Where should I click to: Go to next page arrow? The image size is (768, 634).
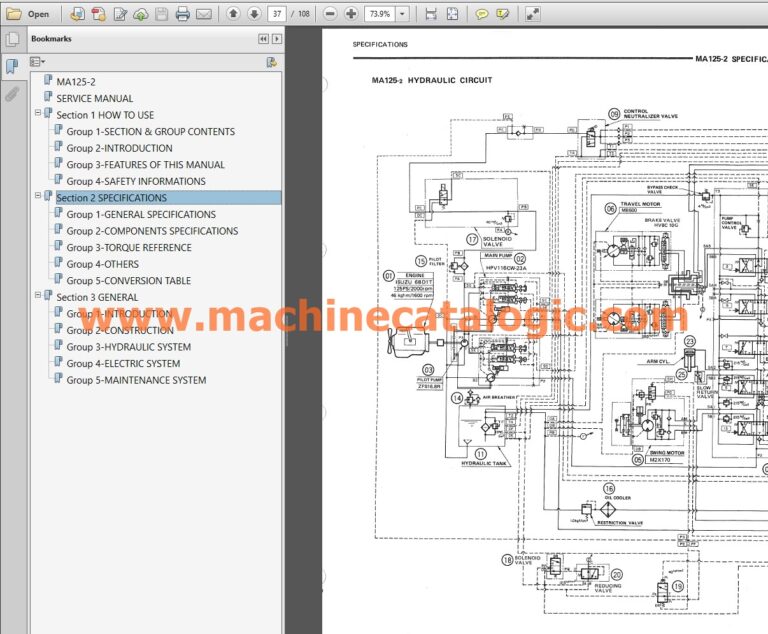pyautogui.click(x=254, y=14)
